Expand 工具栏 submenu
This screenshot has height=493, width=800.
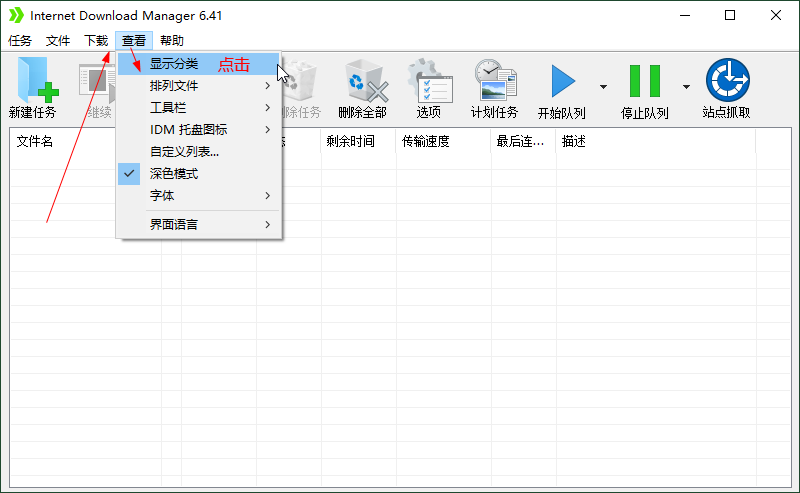[199, 108]
